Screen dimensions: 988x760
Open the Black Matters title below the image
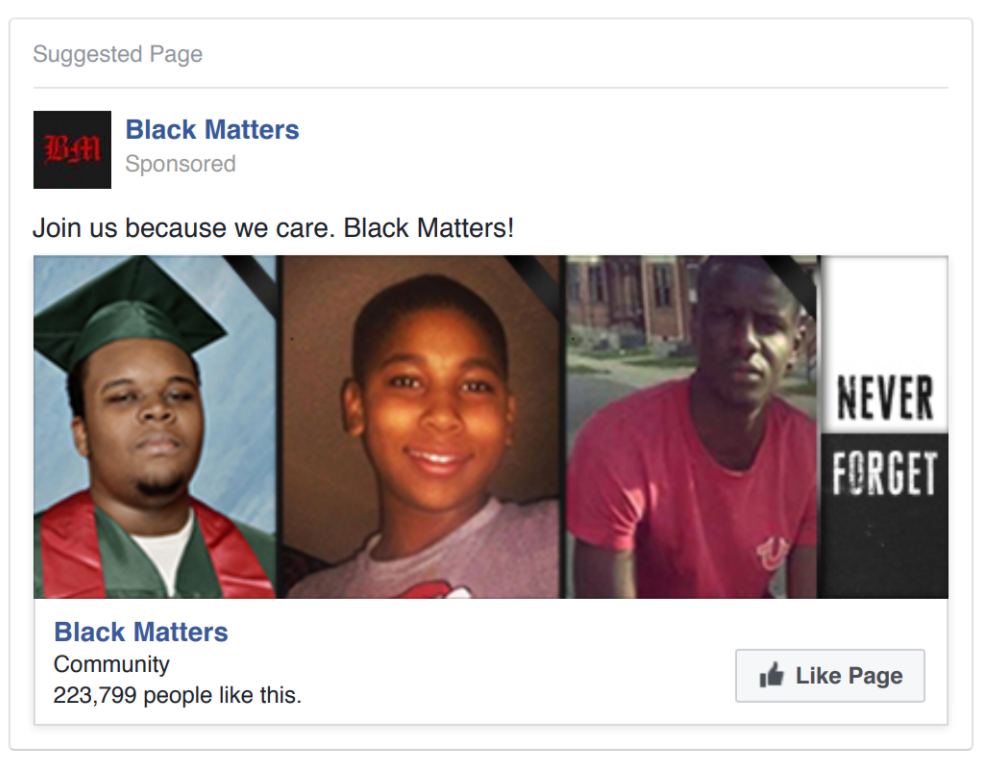click(141, 632)
